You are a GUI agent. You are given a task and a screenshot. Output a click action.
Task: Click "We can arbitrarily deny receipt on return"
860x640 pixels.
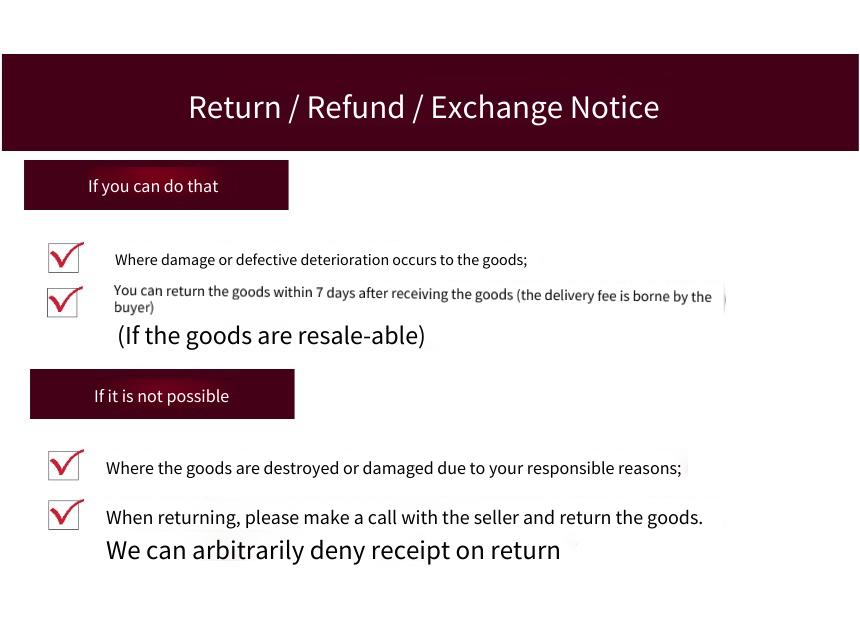point(333,550)
